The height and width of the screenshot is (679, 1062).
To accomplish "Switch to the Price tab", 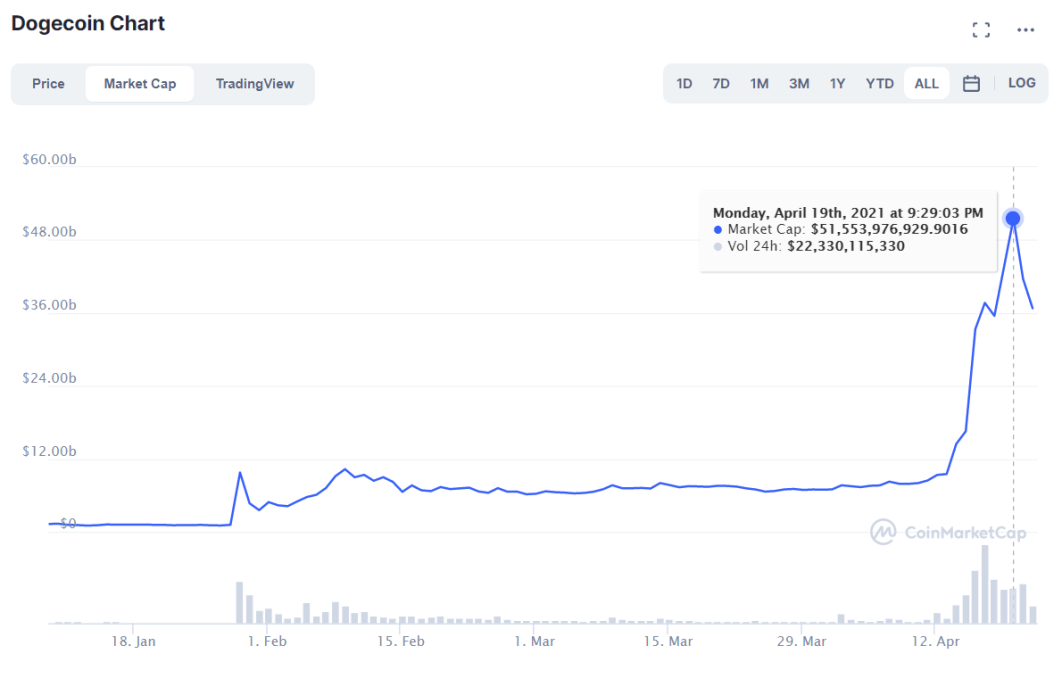I will (48, 84).
